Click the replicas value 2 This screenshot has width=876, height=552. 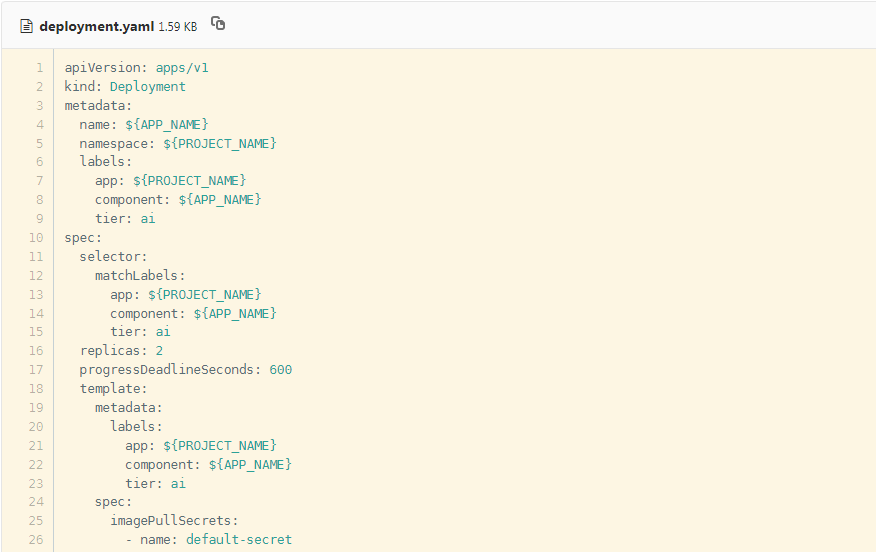[x=159, y=350]
